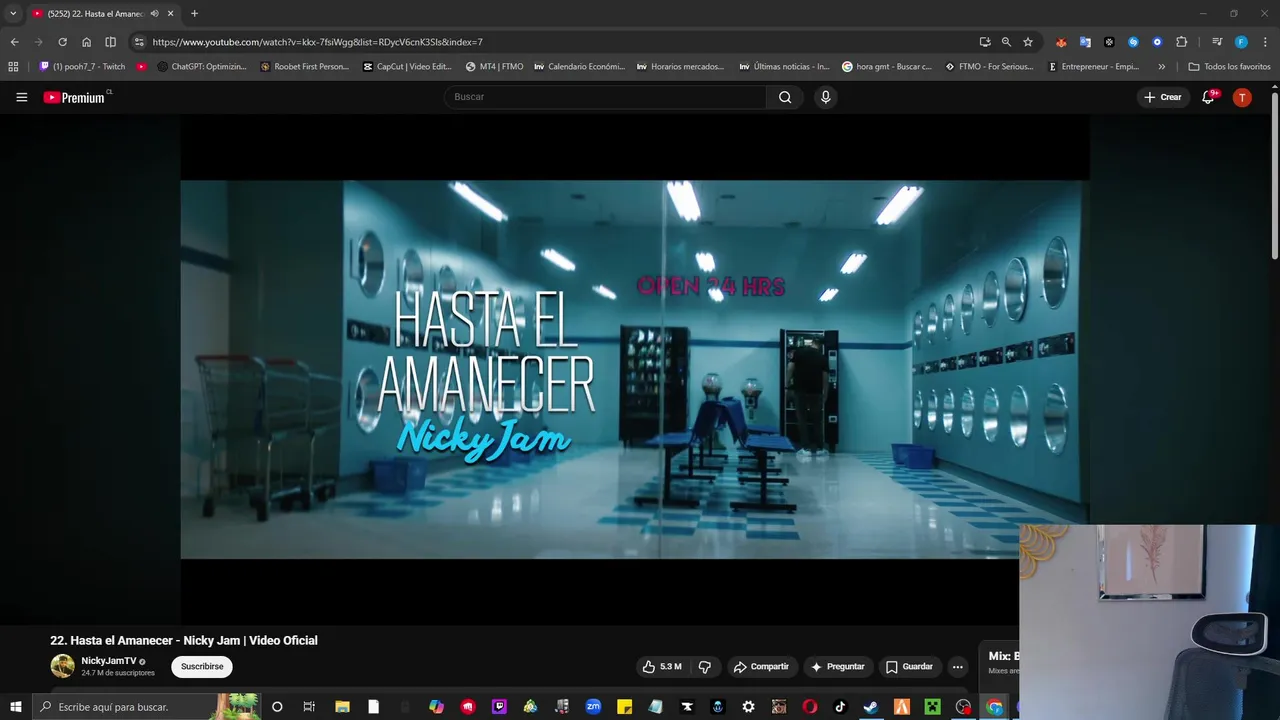Open the YouTube guide hamburger menu
Image resolution: width=1280 pixels, height=720 pixels.
point(21,97)
